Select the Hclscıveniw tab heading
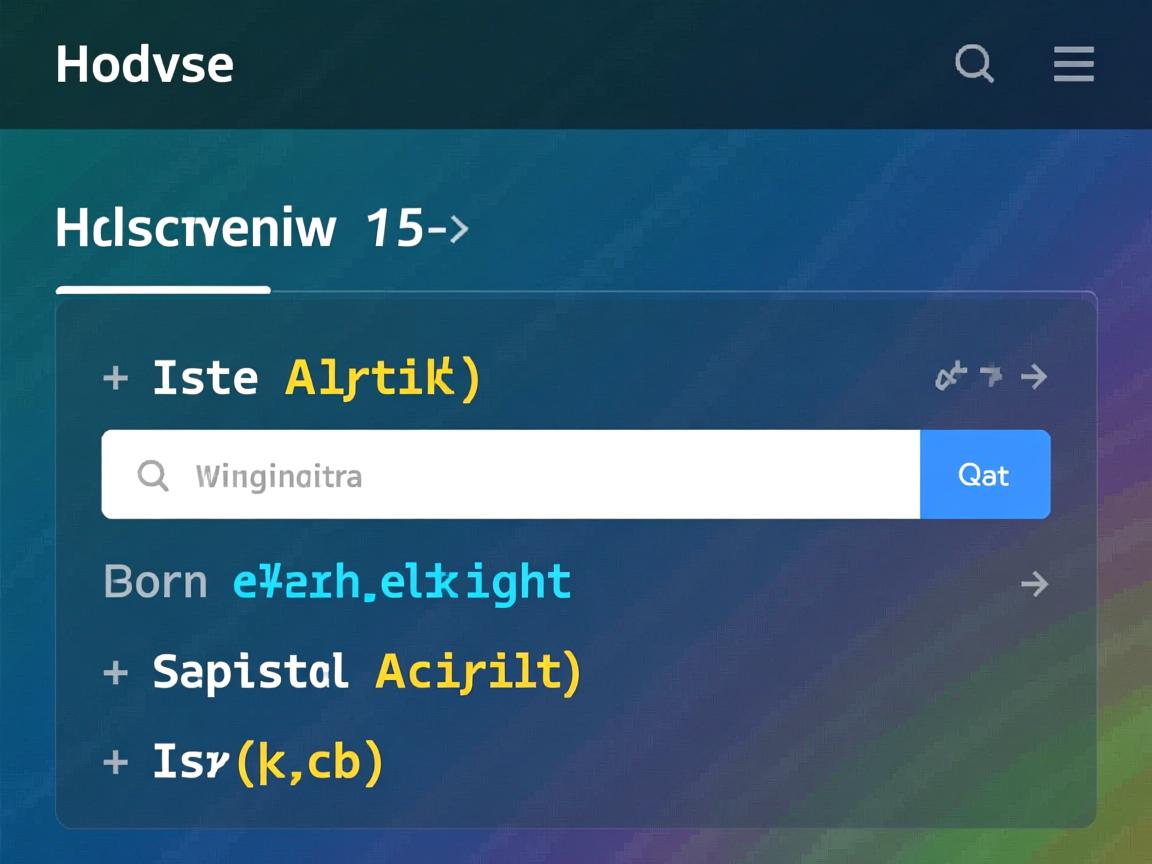 point(196,227)
